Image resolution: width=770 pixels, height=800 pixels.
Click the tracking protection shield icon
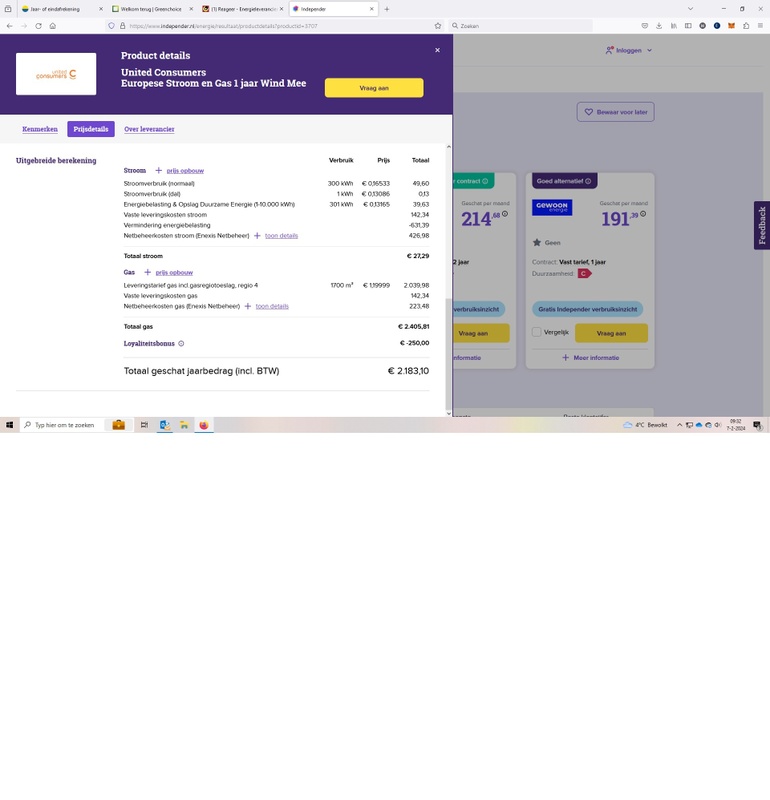point(111,26)
